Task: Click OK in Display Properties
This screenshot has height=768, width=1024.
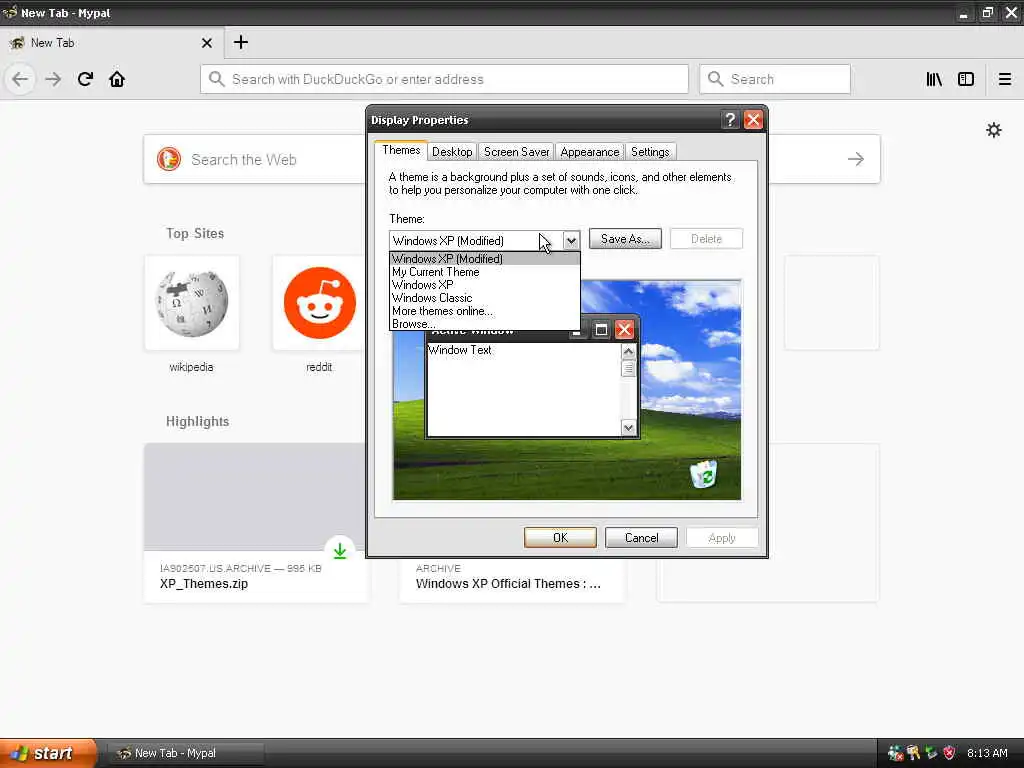Action: pyautogui.click(x=560, y=537)
